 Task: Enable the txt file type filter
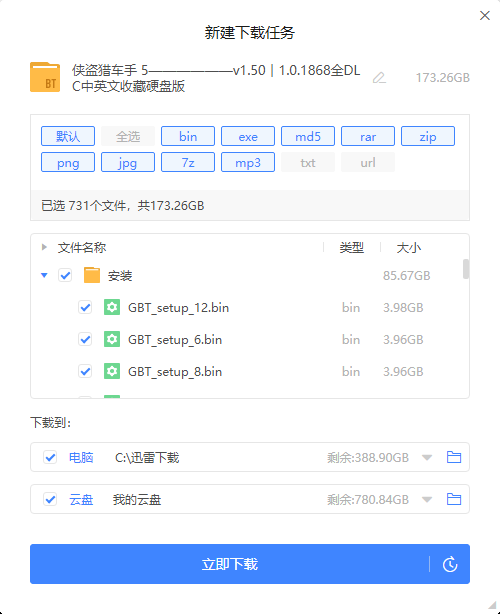(308, 162)
